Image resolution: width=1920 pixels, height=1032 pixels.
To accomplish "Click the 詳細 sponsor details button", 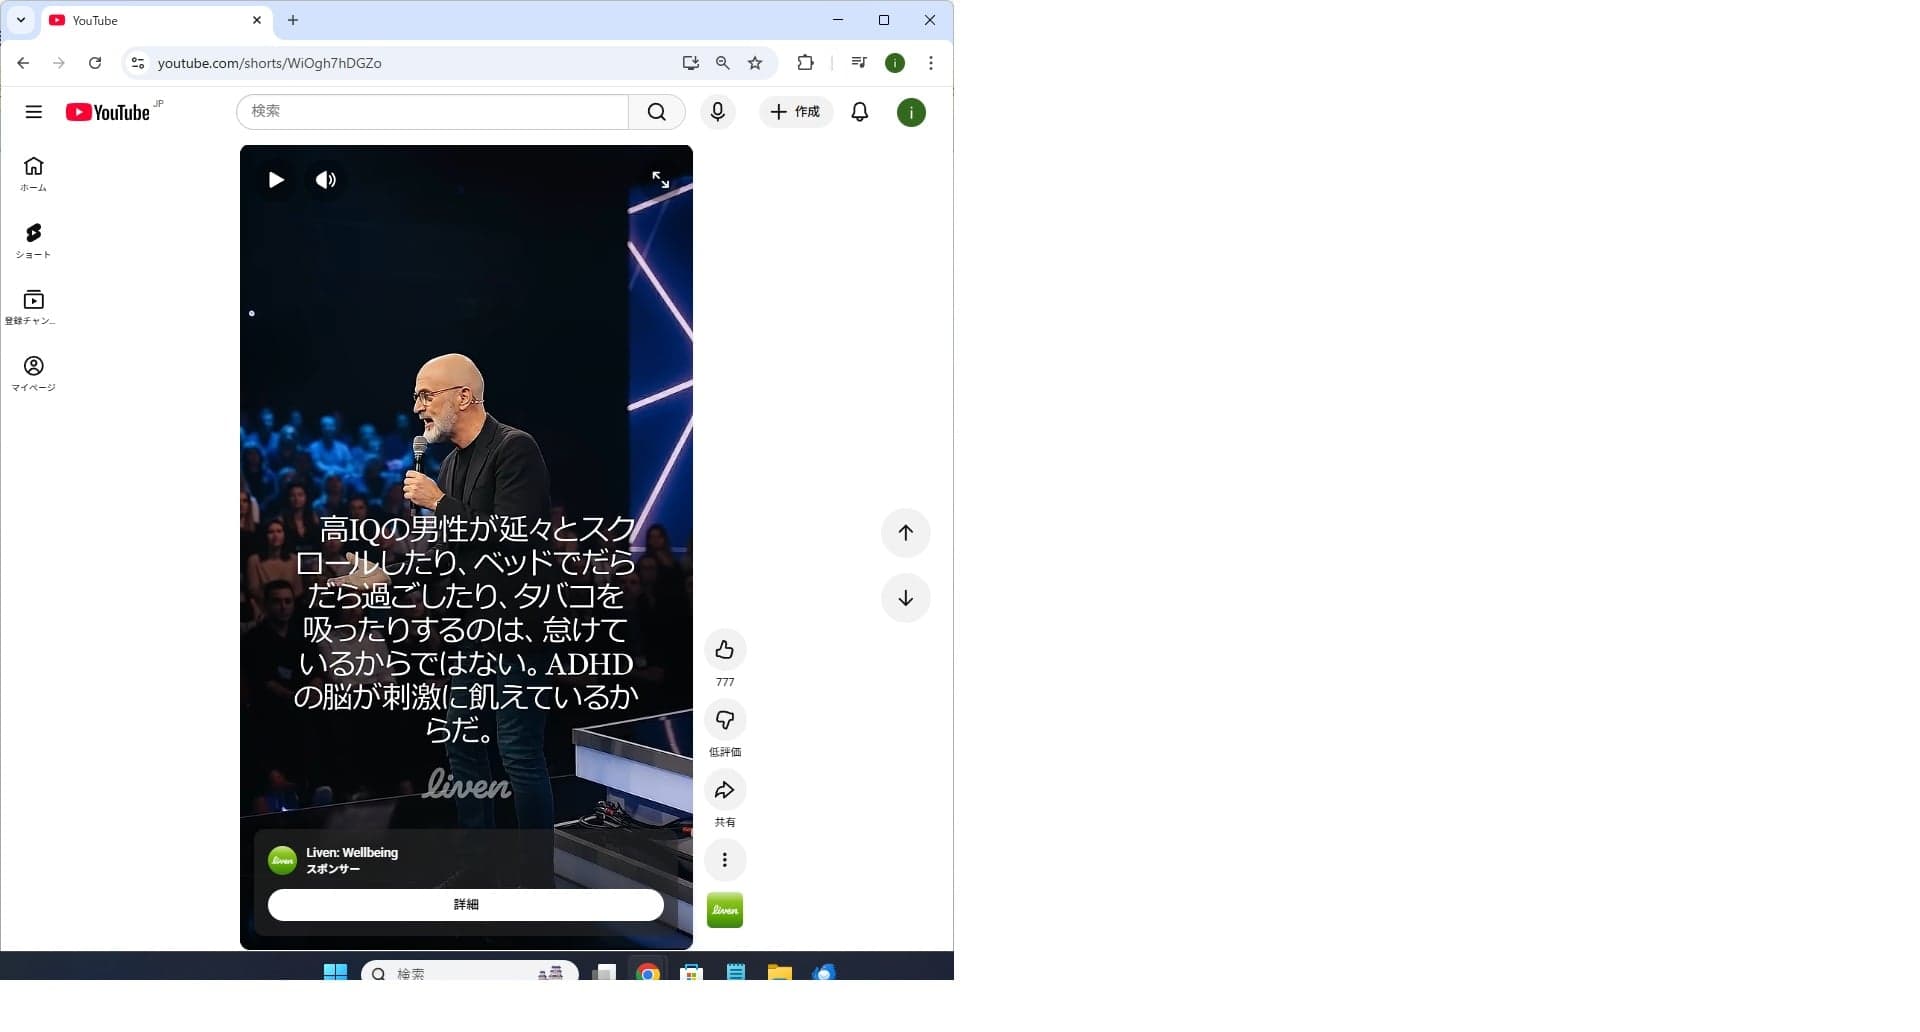I will 466,904.
